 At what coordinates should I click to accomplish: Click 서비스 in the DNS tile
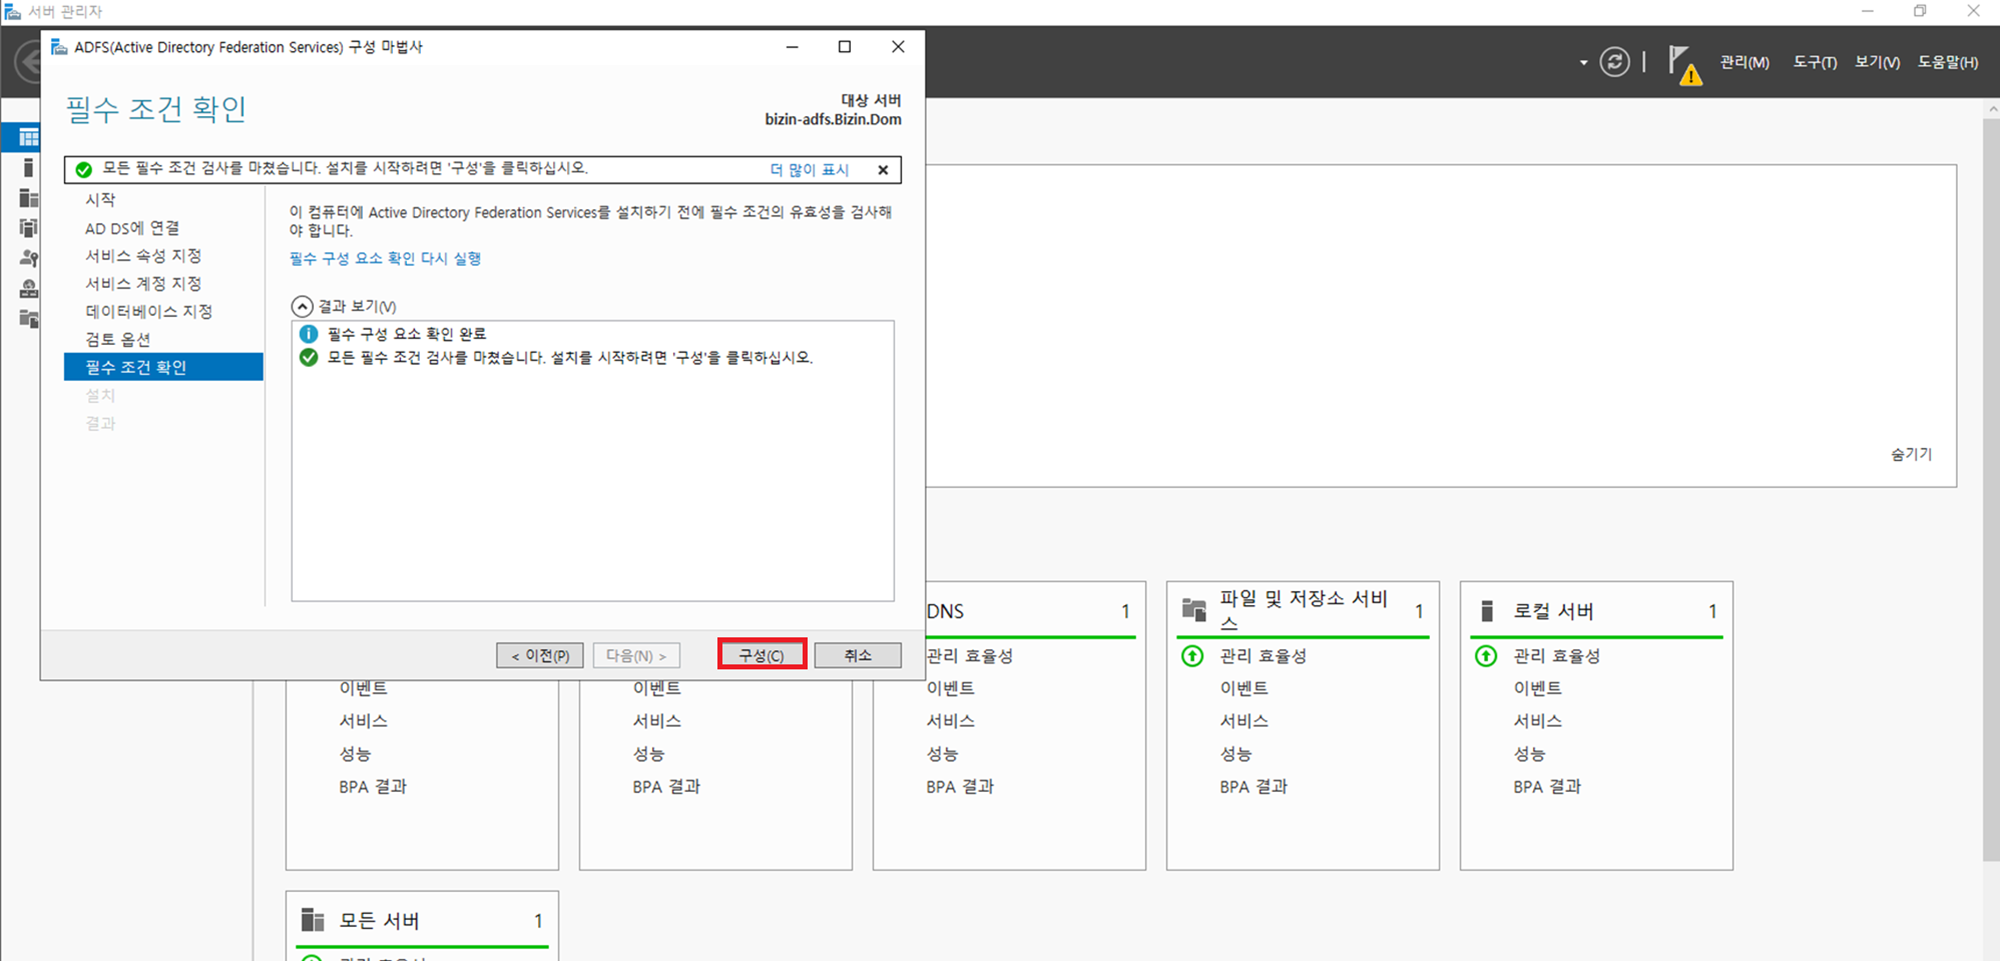click(950, 721)
